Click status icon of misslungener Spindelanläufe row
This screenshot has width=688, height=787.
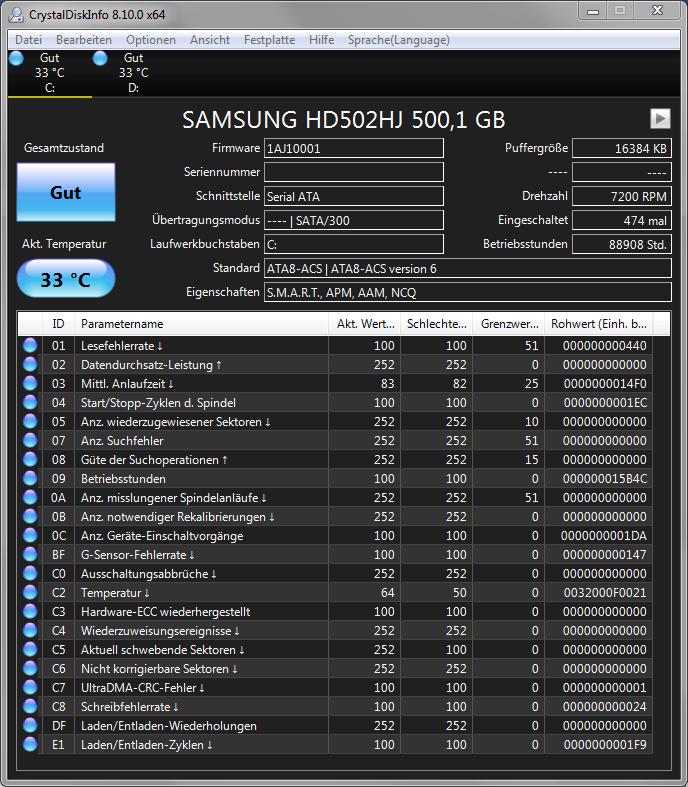[30, 497]
